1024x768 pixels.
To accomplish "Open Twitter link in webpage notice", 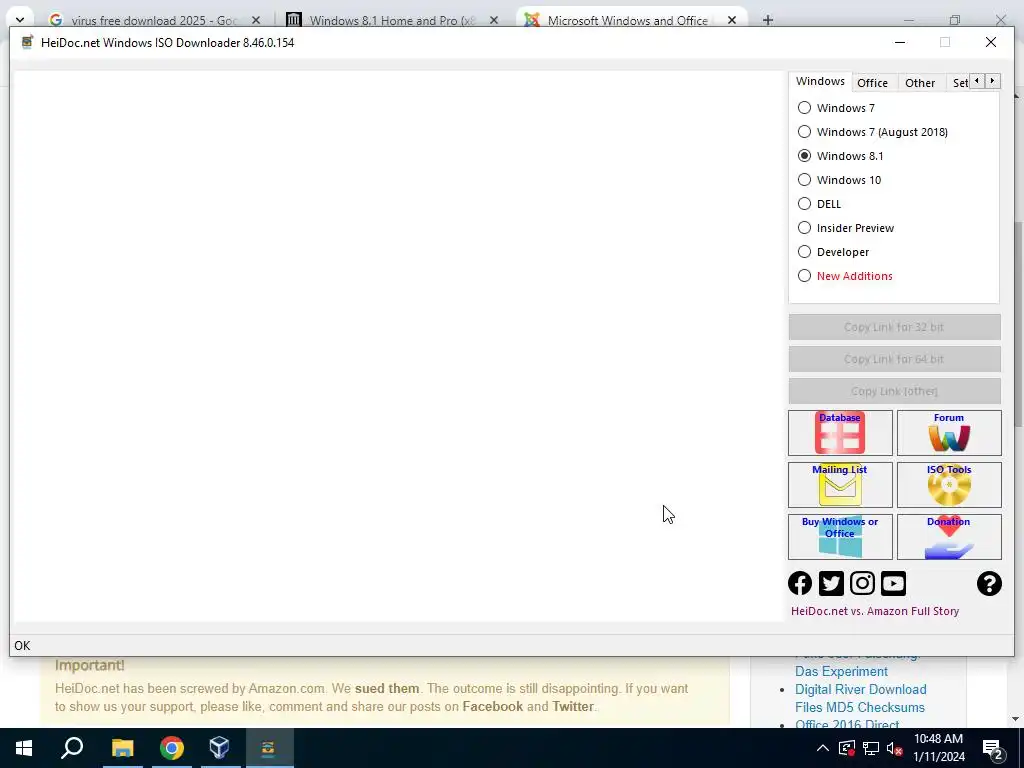I will [x=573, y=707].
